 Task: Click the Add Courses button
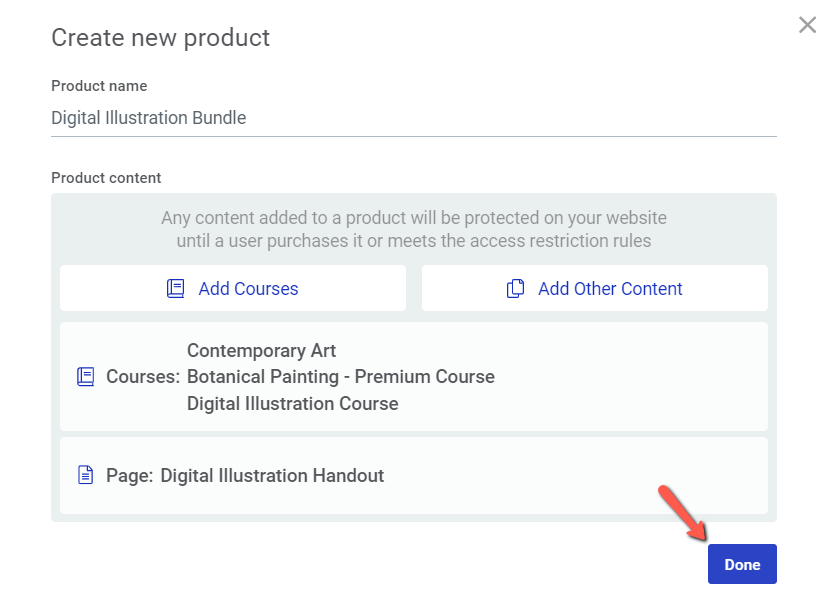point(233,288)
